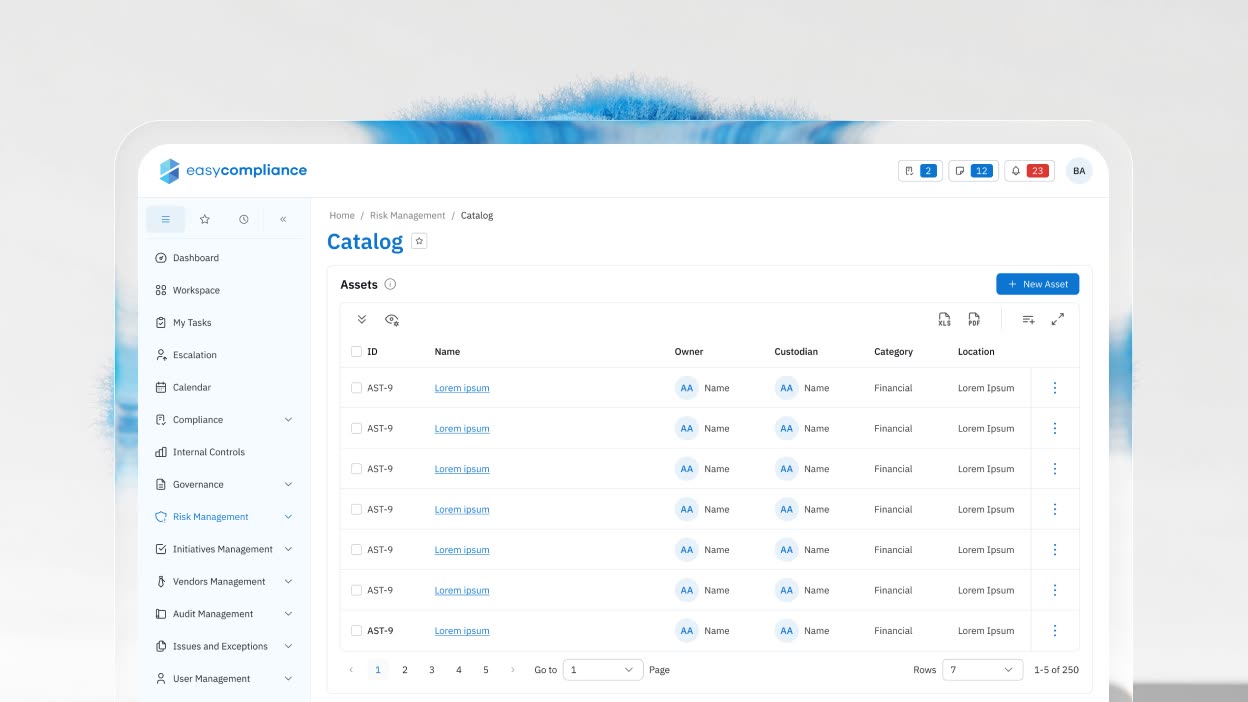1248x702 pixels.
Task: Expand the Governance submenu chevron
Action: click(x=288, y=485)
